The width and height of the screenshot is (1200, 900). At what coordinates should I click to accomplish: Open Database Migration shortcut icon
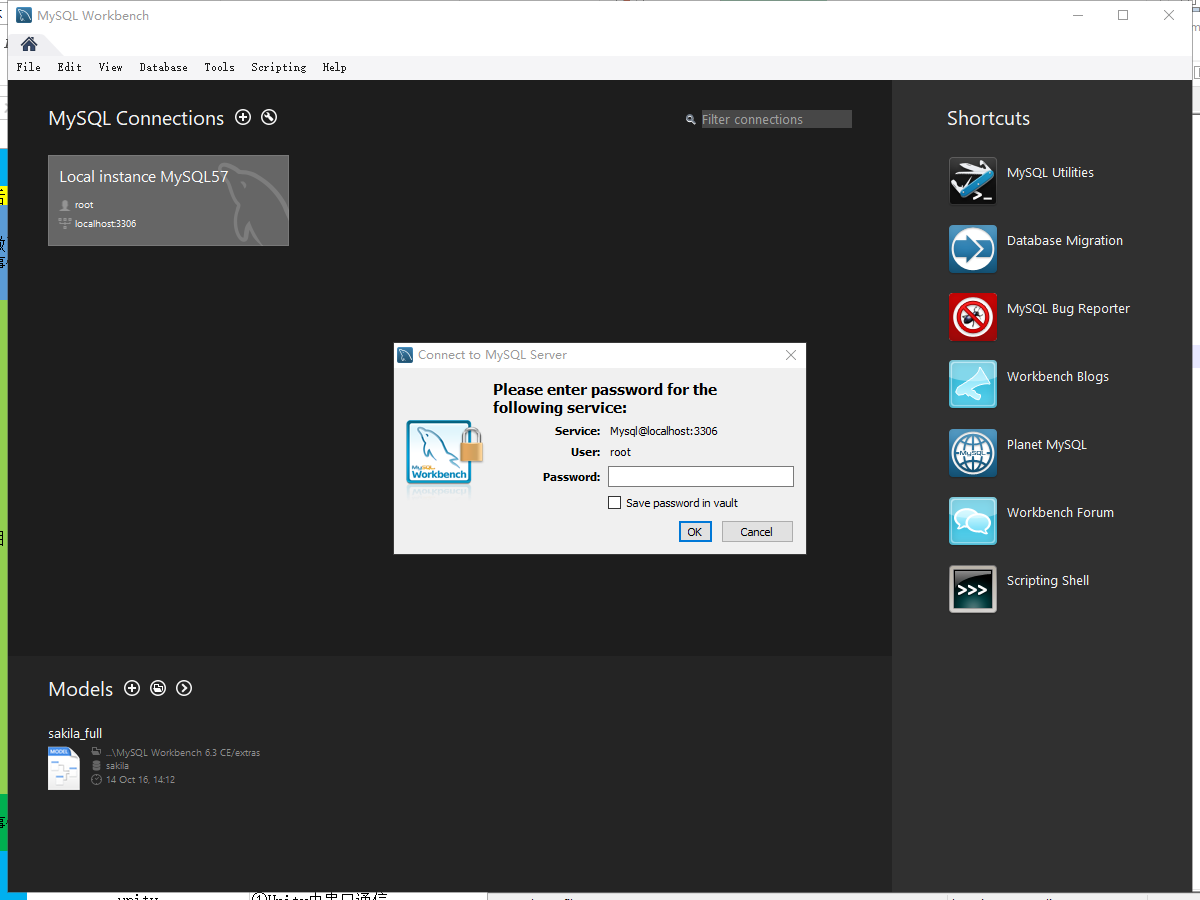(973, 249)
